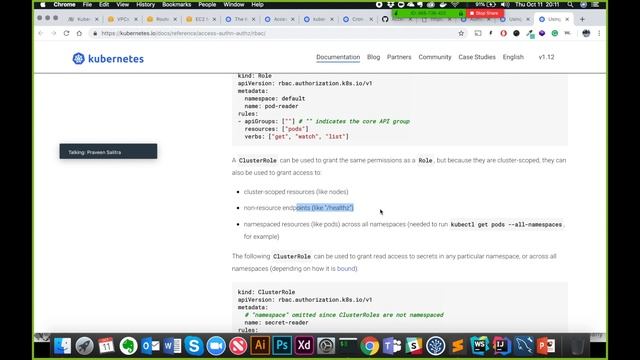Open the English language dropdown
640x360 pixels.
pos(513,57)
